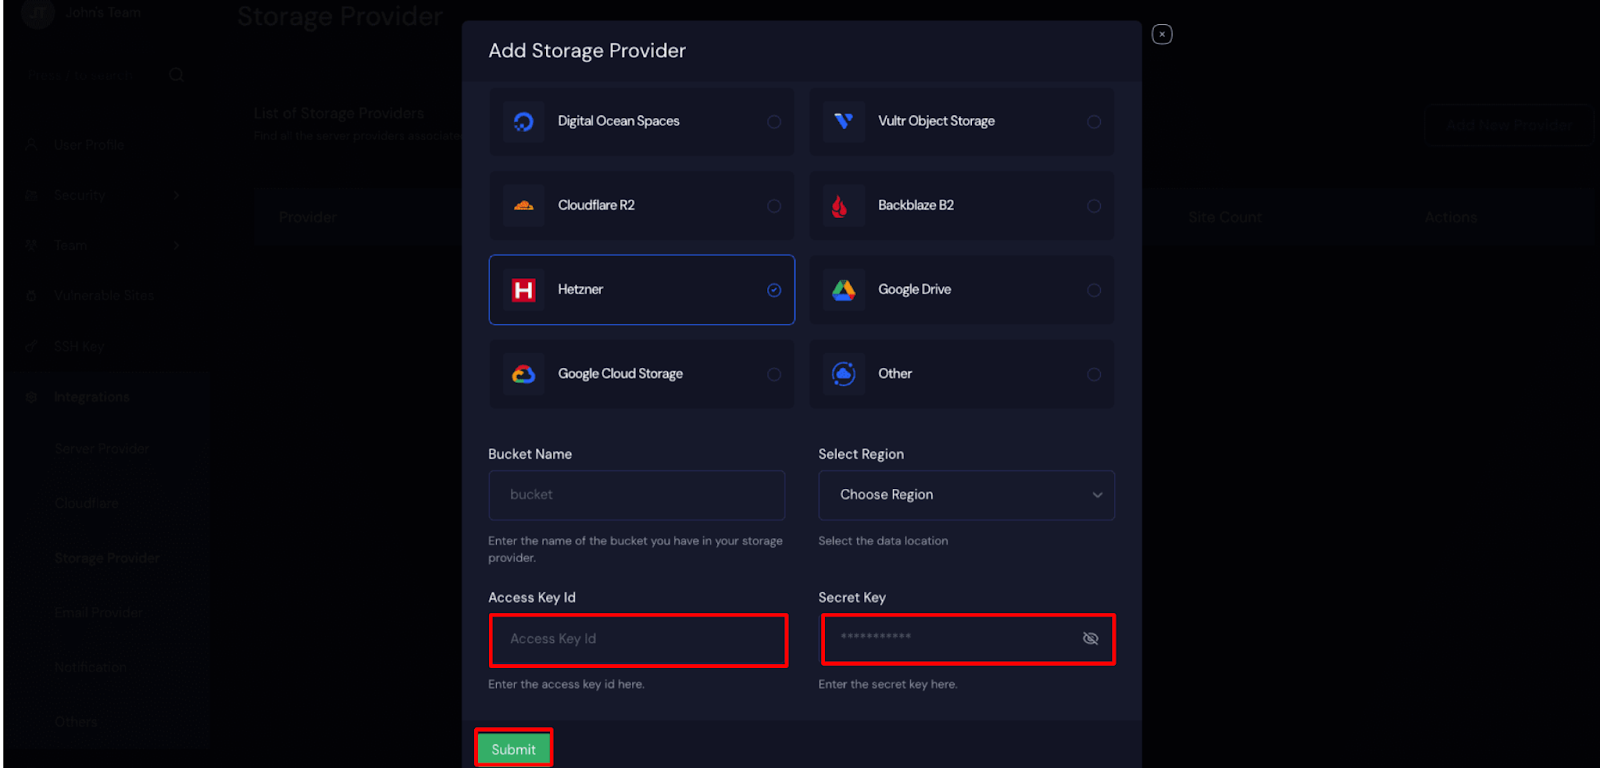Open Storage Provider in sidebar

point(107,558)
